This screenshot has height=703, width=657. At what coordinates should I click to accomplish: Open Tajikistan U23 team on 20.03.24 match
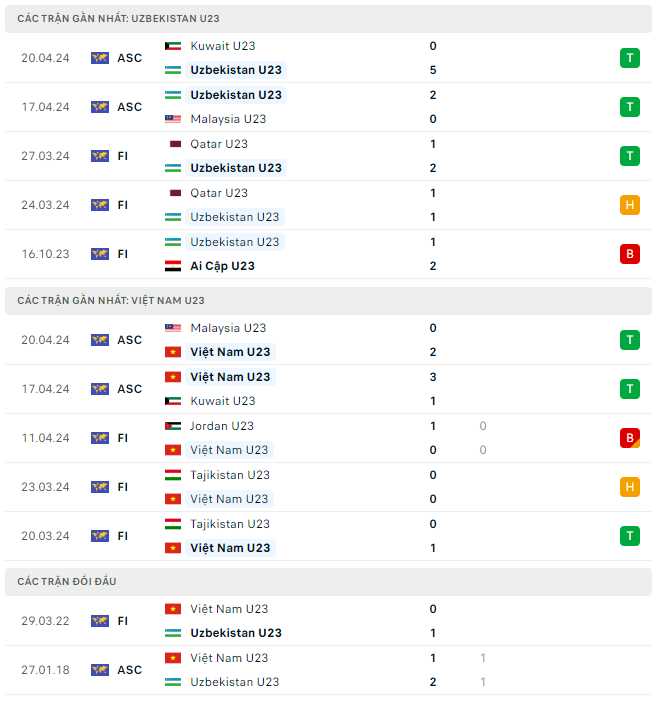click(x=230, y=524)
